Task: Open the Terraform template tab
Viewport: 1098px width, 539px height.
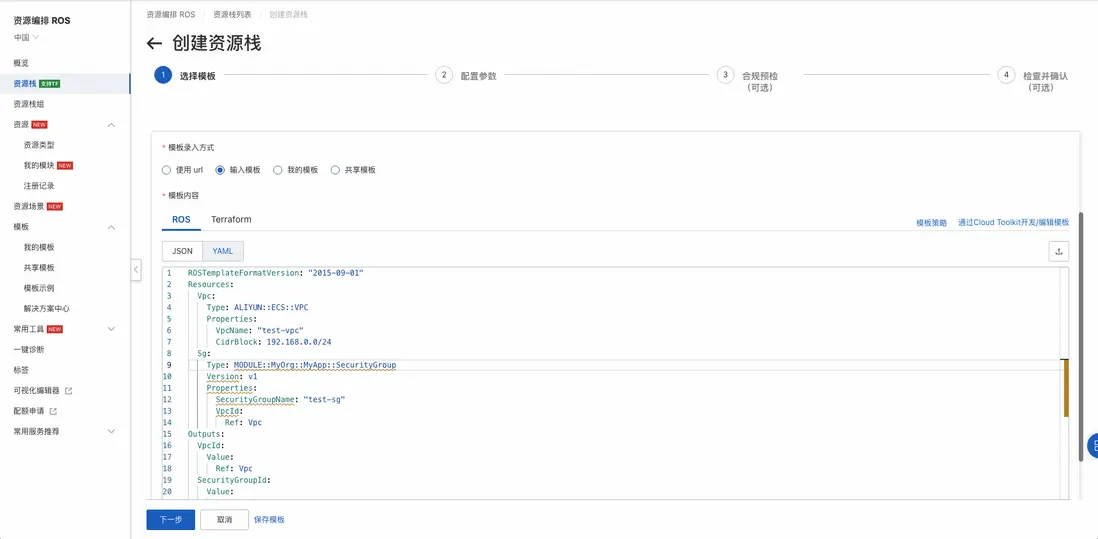Action: click(x=231, y=219)
